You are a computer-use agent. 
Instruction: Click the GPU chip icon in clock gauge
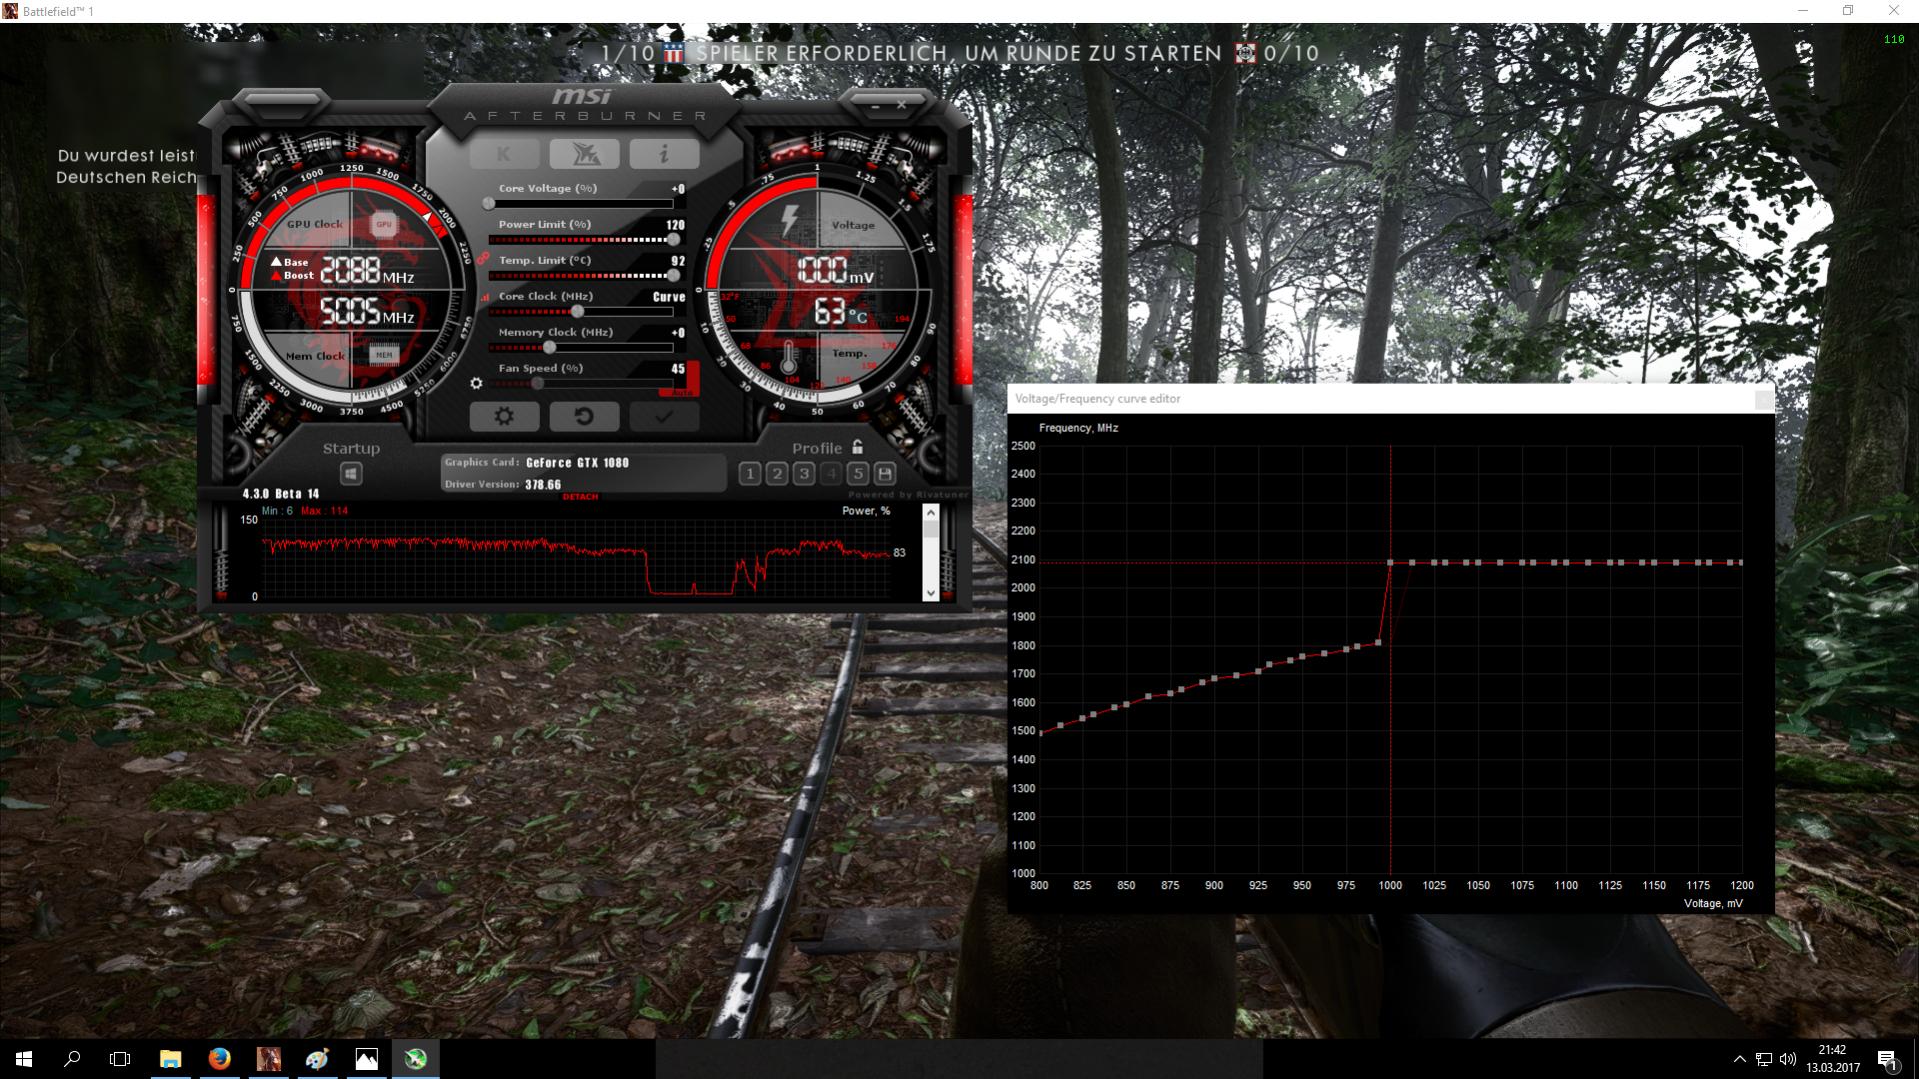pyautogui.click(x=384, y=224)
